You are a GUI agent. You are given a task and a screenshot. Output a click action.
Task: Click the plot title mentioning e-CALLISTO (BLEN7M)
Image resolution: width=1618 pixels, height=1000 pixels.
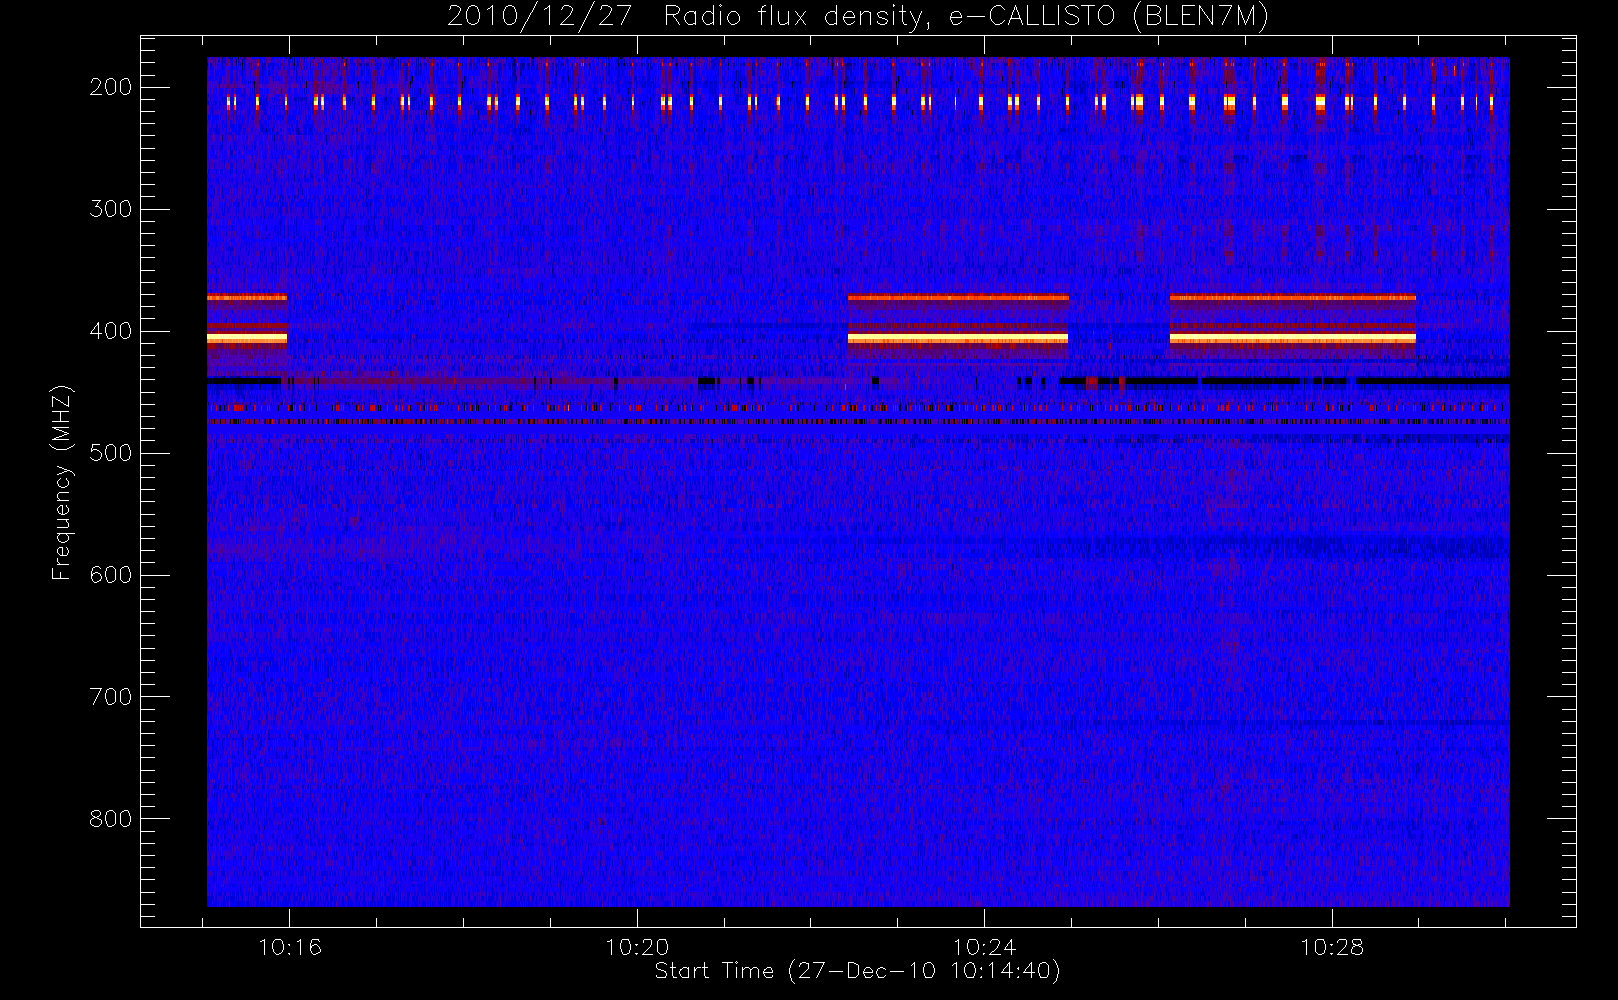point(857,17)
